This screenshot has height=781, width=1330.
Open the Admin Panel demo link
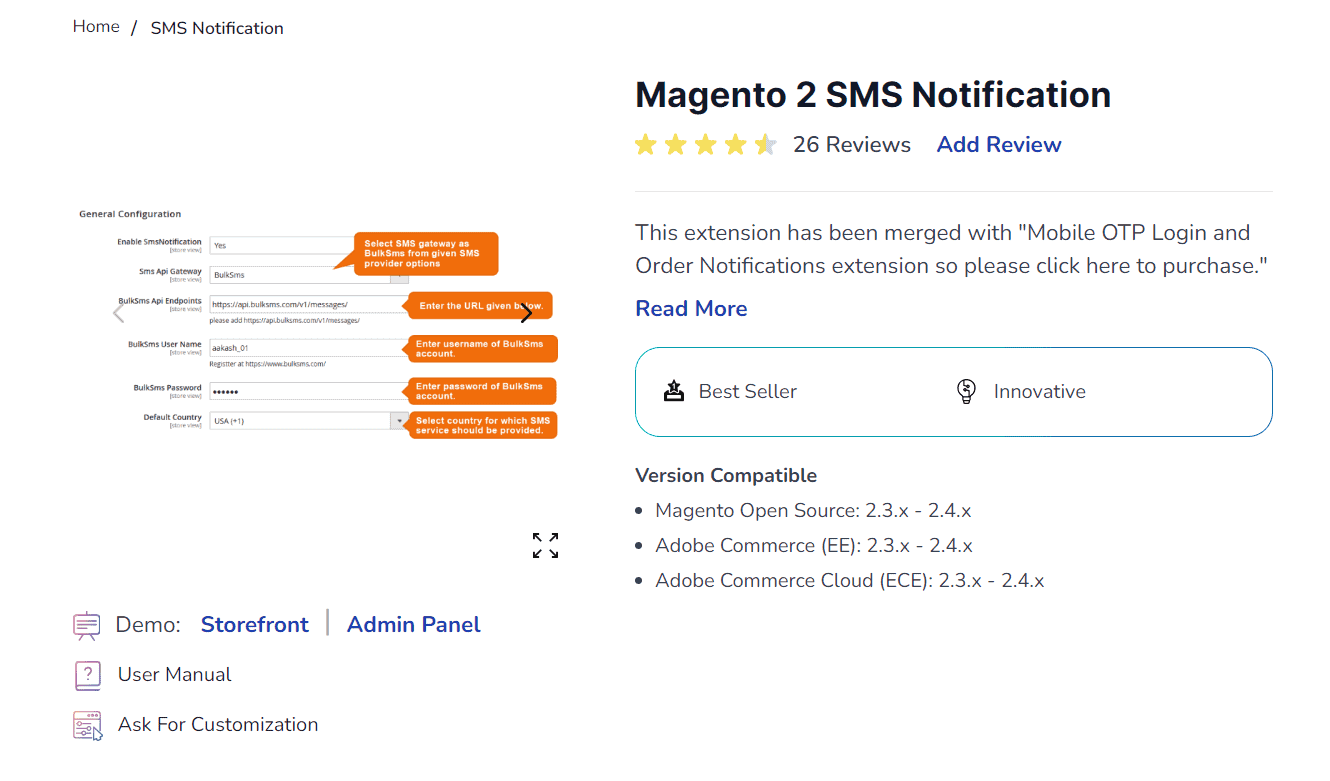[413, 624]
